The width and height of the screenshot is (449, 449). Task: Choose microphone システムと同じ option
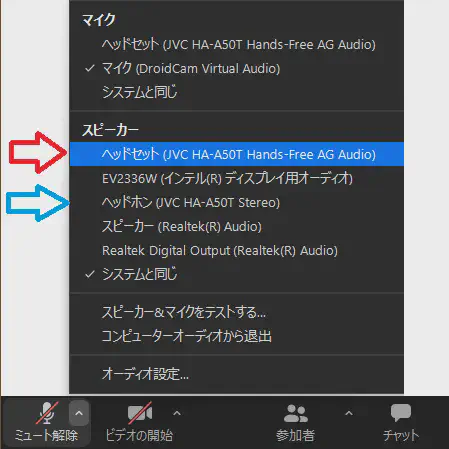point(237,92)
